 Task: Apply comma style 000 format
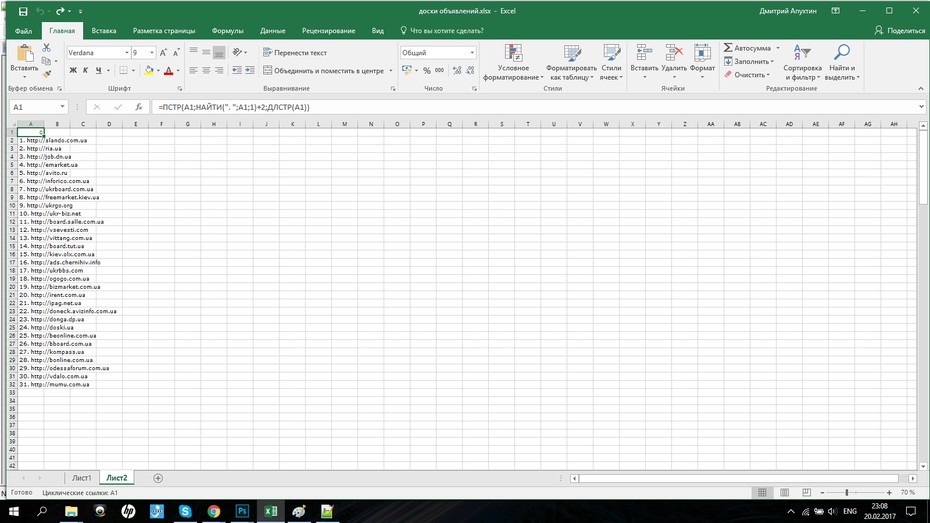(x=439, y=71)
